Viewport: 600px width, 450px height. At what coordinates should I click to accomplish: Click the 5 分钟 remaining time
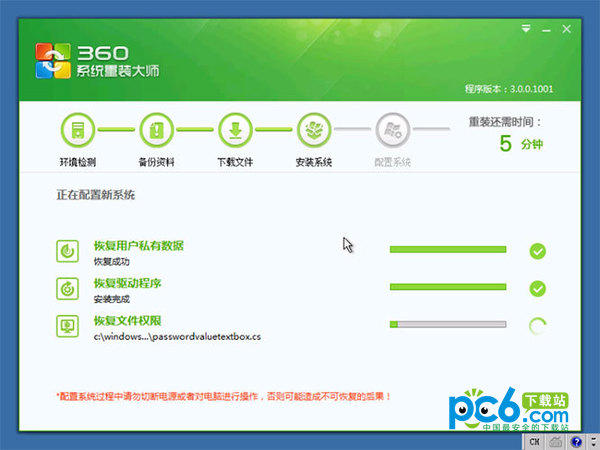point(521,144)
